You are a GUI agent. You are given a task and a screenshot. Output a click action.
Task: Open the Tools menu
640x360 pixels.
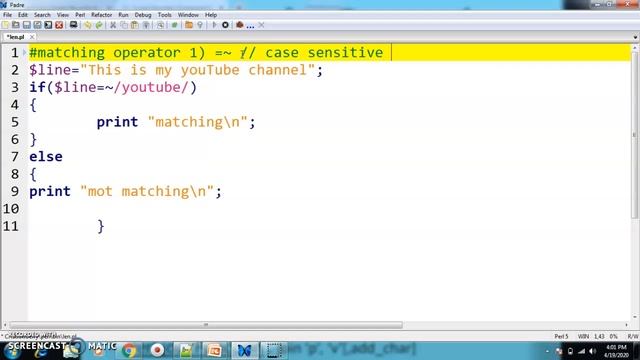164,15
